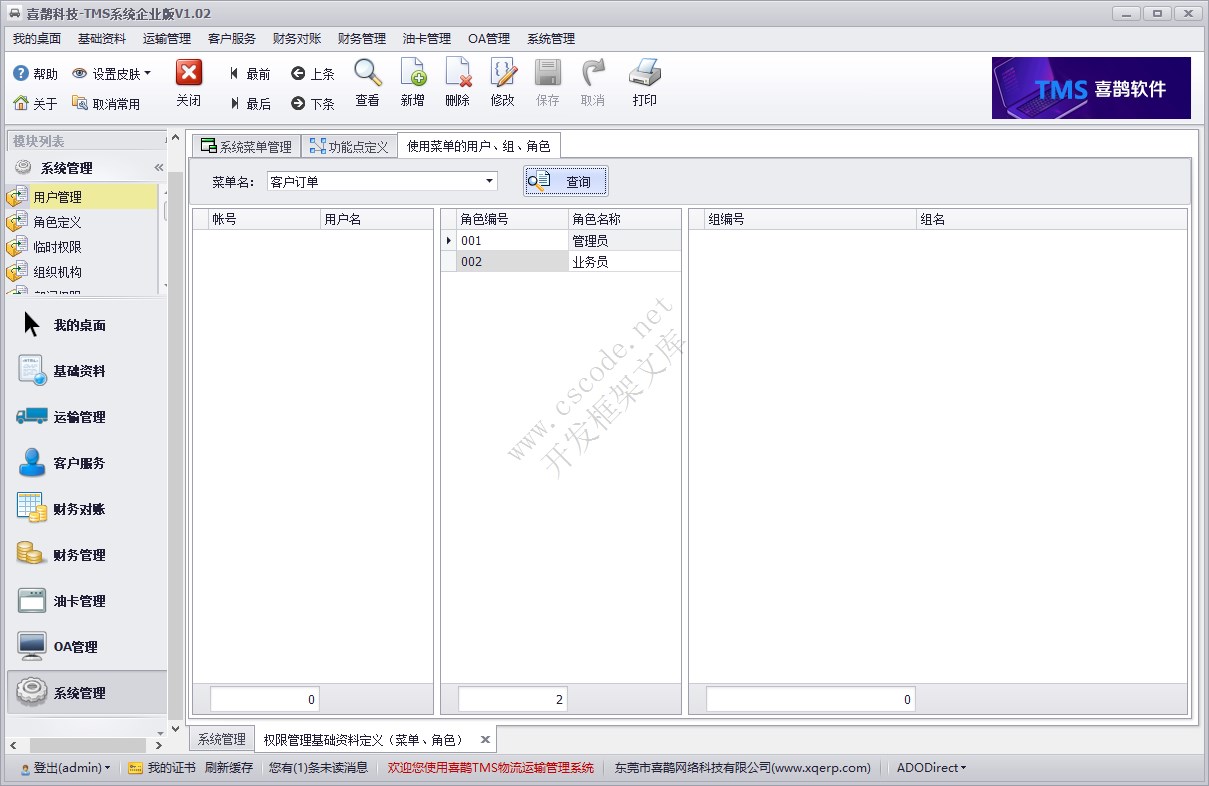The image size is (1209, 786).
Task: Click the 打印 printer icon
Action: tap(645, 73)
